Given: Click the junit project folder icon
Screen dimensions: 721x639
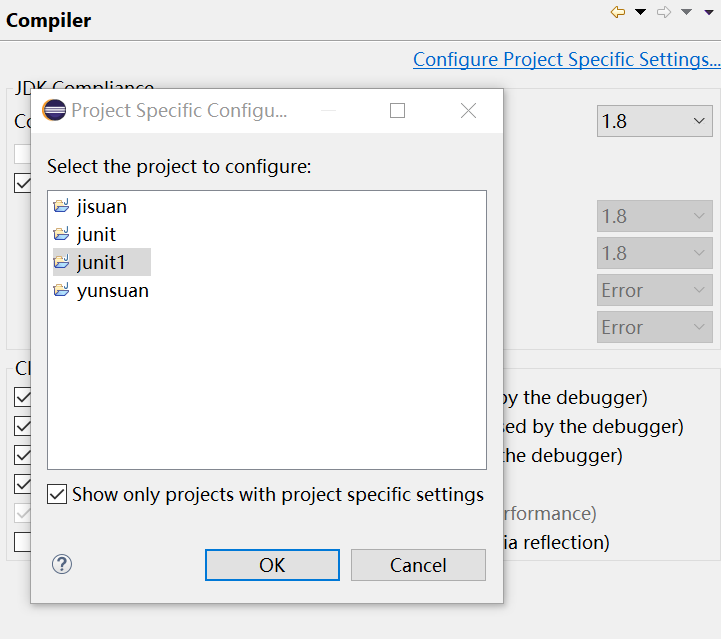Looking at the screenshot, I should [62, 235].
